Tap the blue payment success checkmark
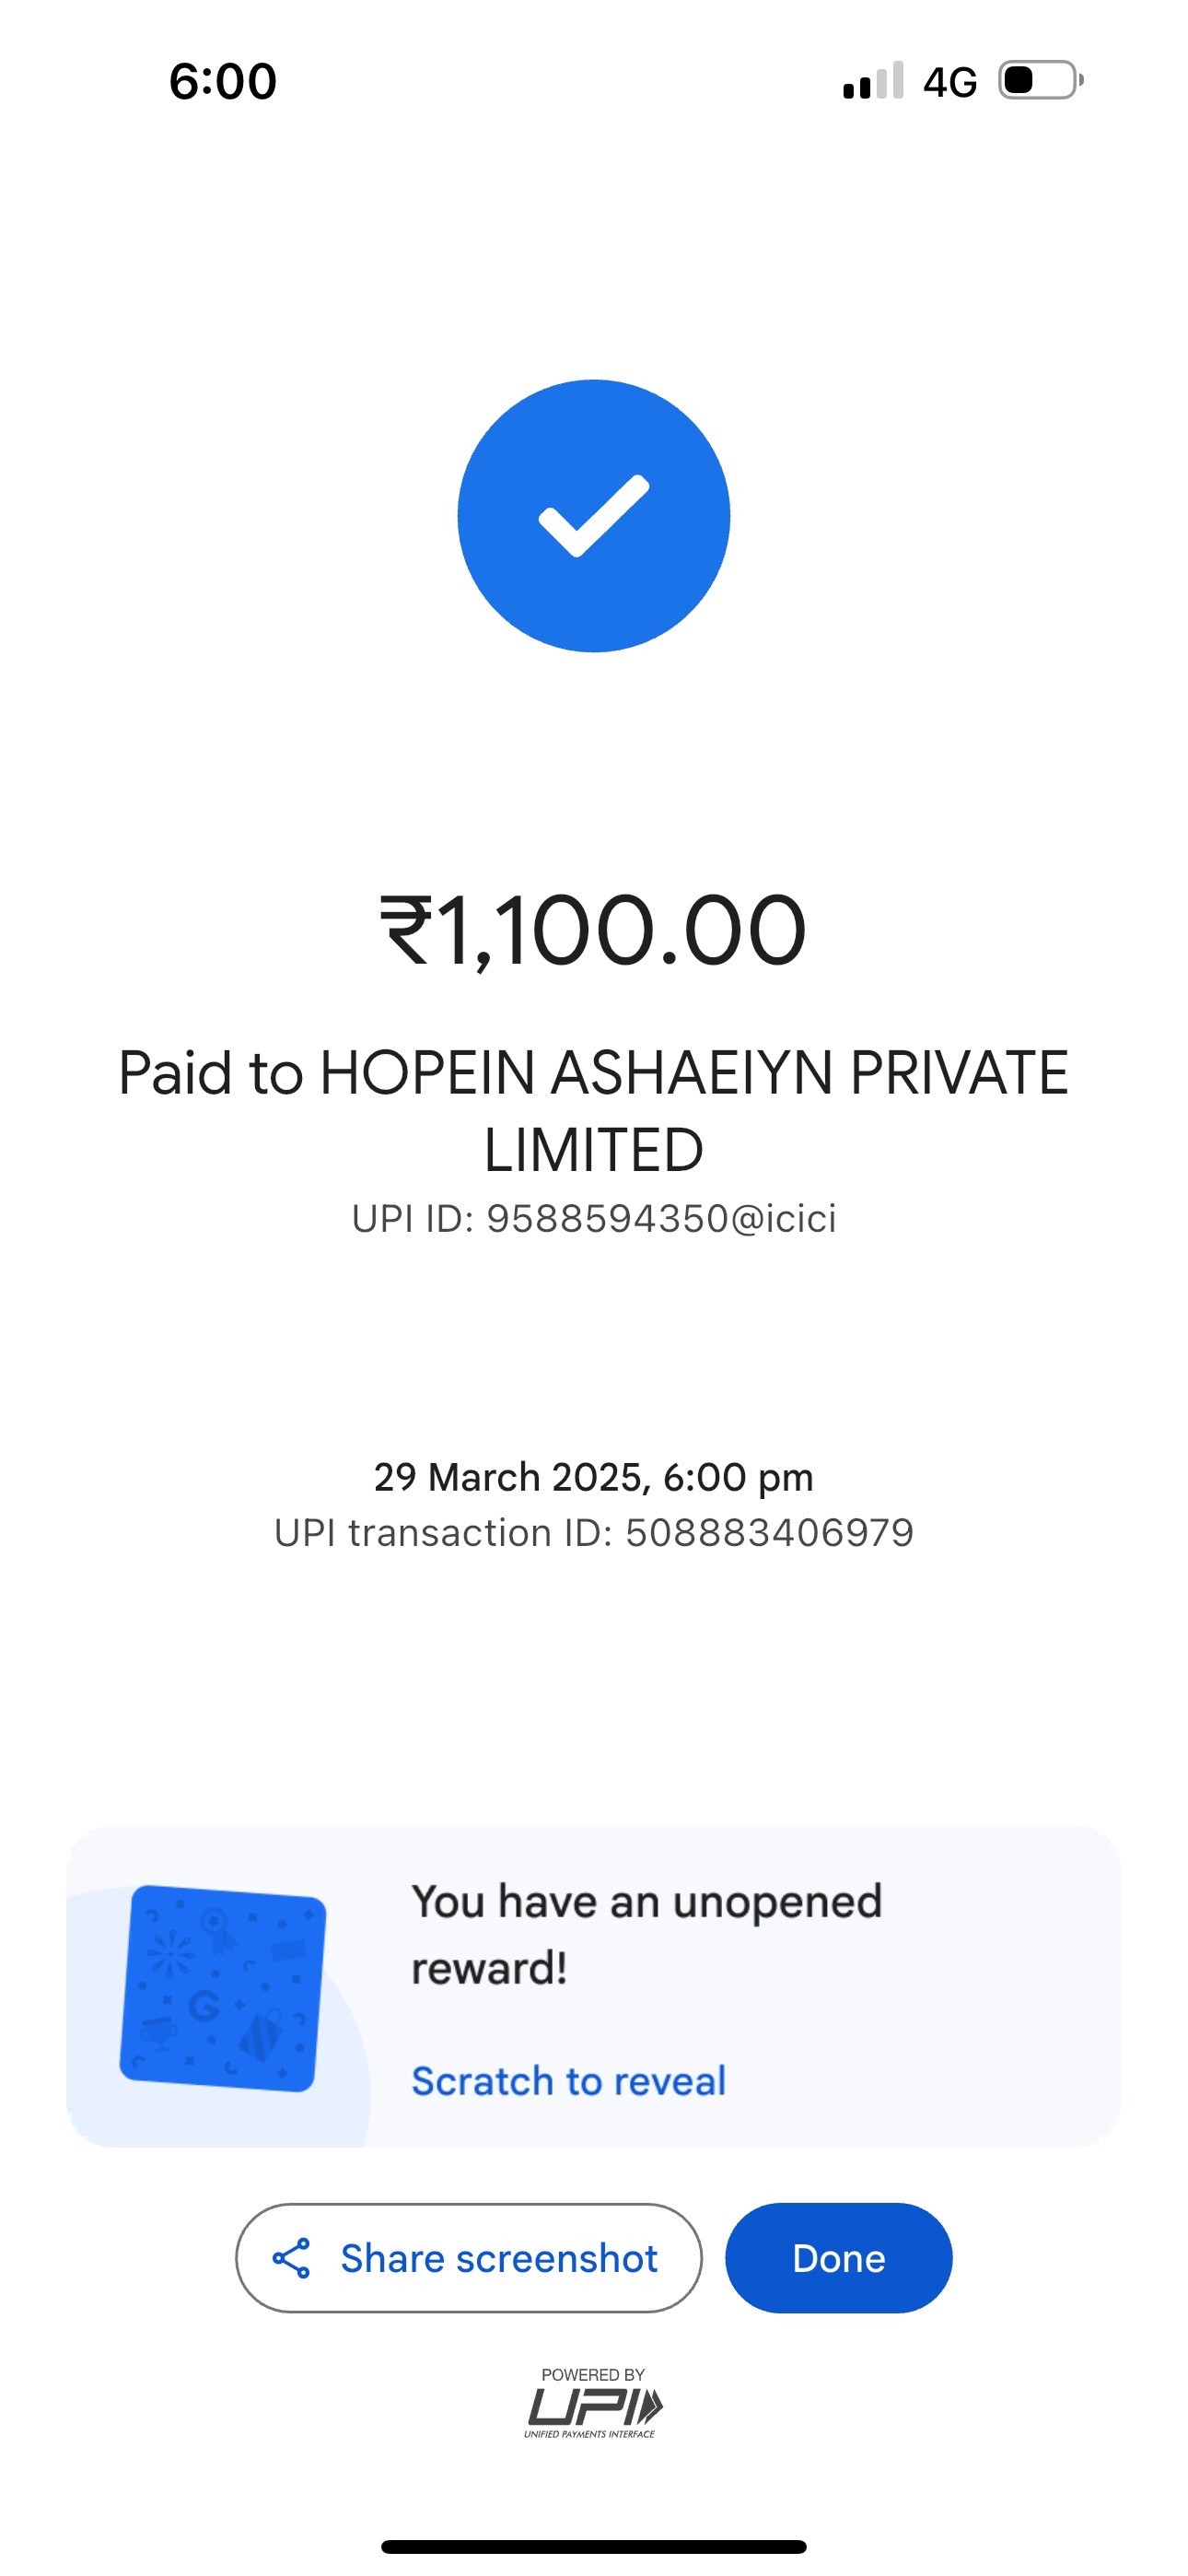Viewport: 1188px width, 2576px height. [x=594, y=516]
